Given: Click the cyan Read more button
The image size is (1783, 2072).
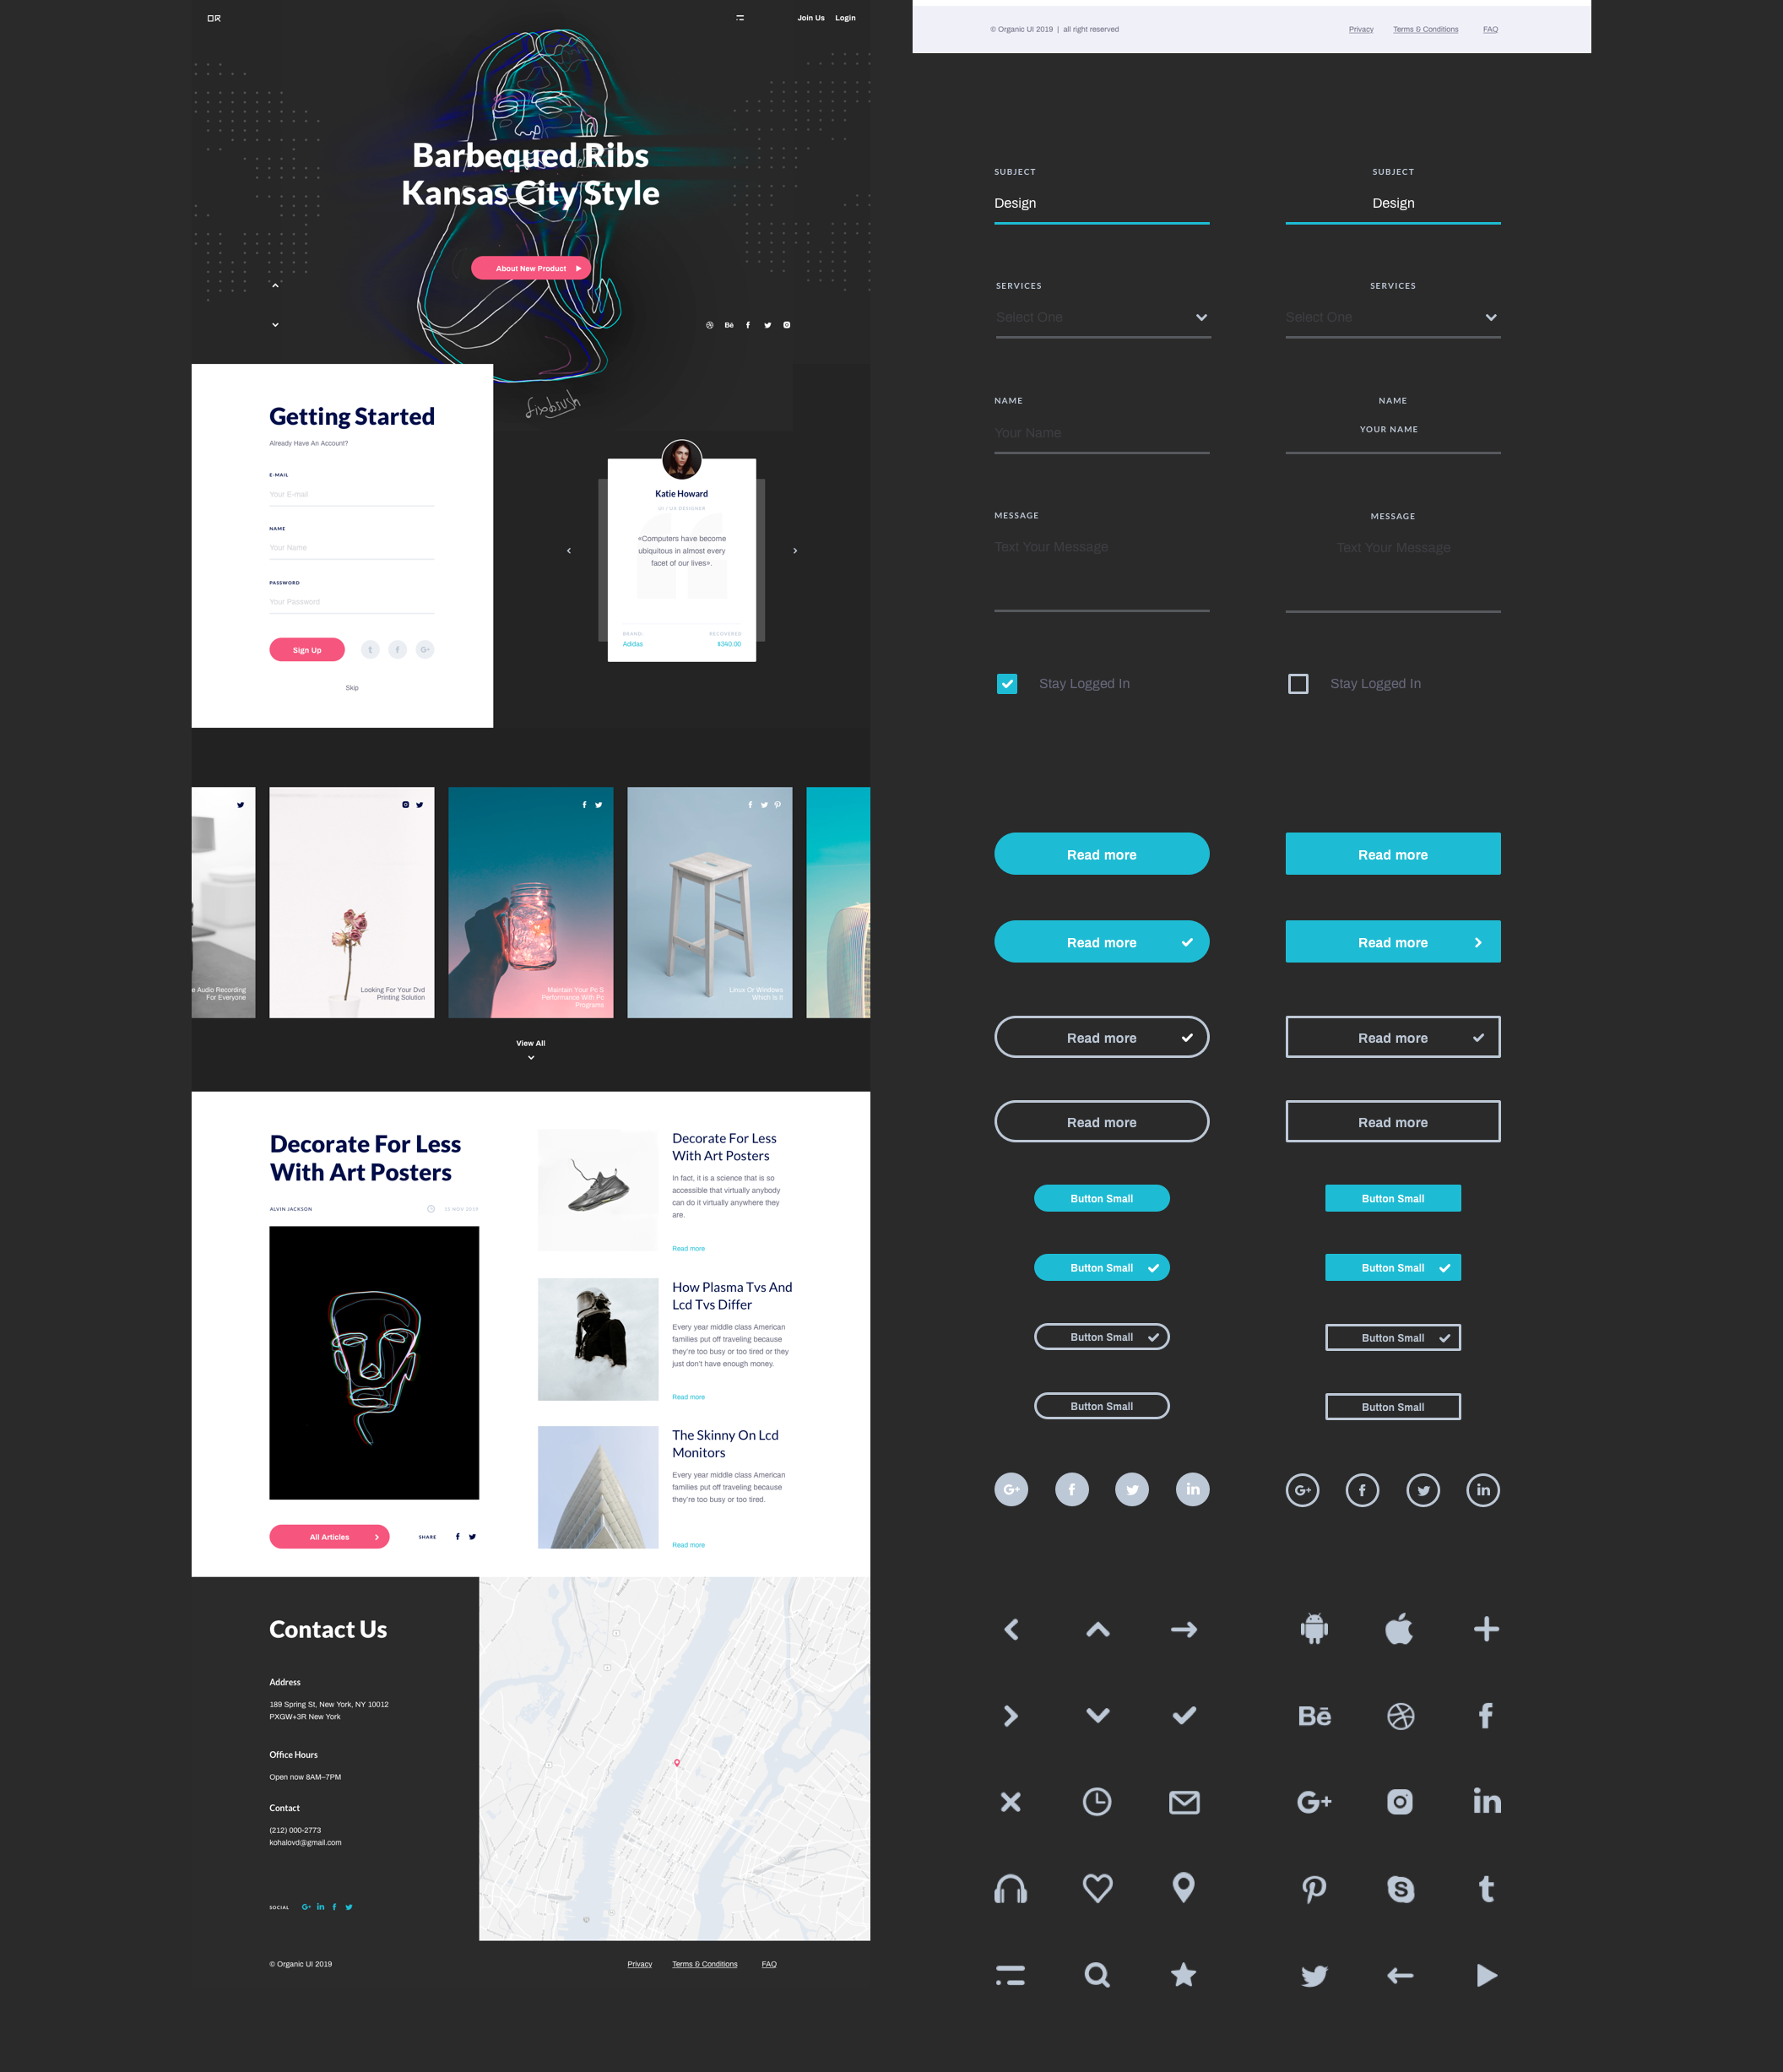Looking at the screenshot, I should click(1101, 854).
